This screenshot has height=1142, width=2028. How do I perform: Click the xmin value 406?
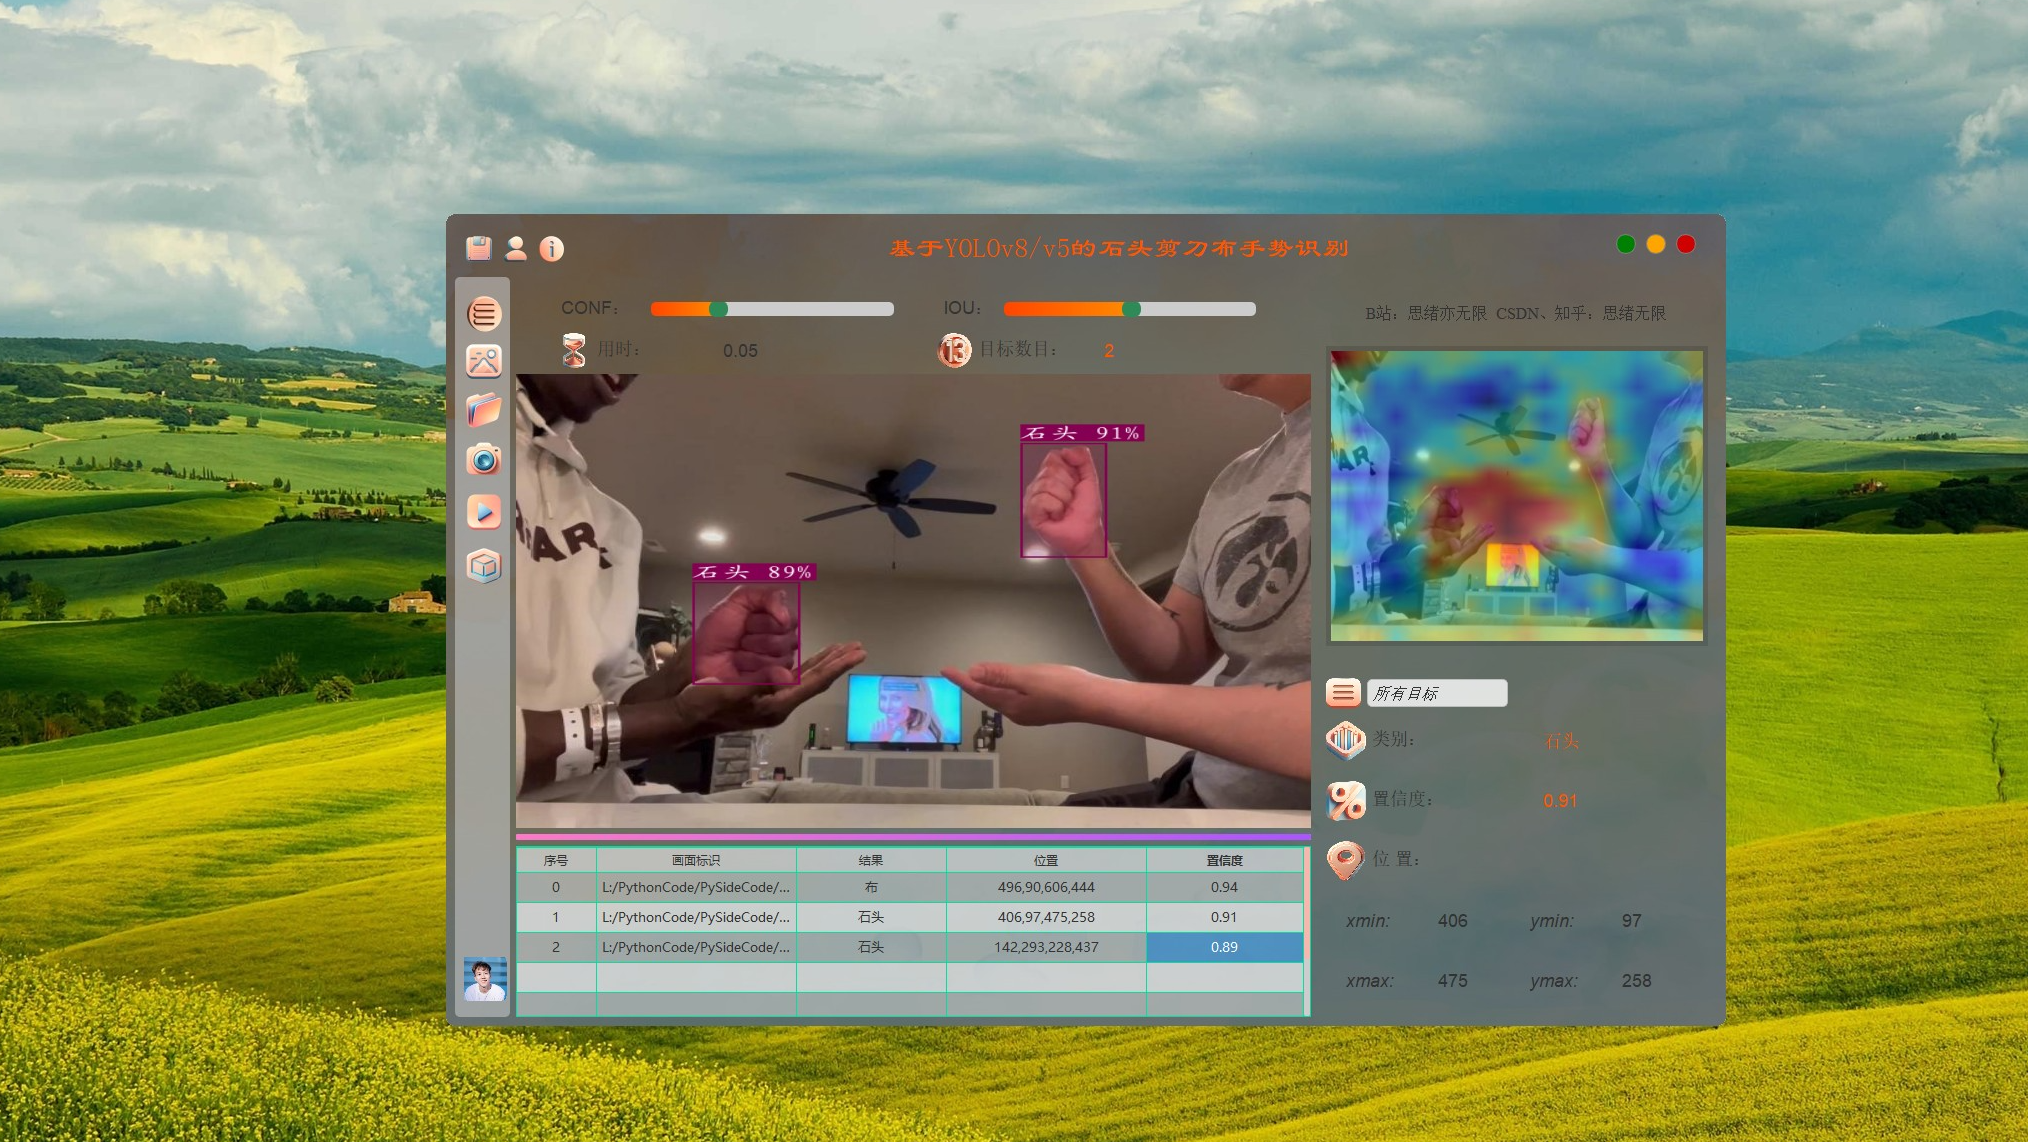pos(1453,921)
